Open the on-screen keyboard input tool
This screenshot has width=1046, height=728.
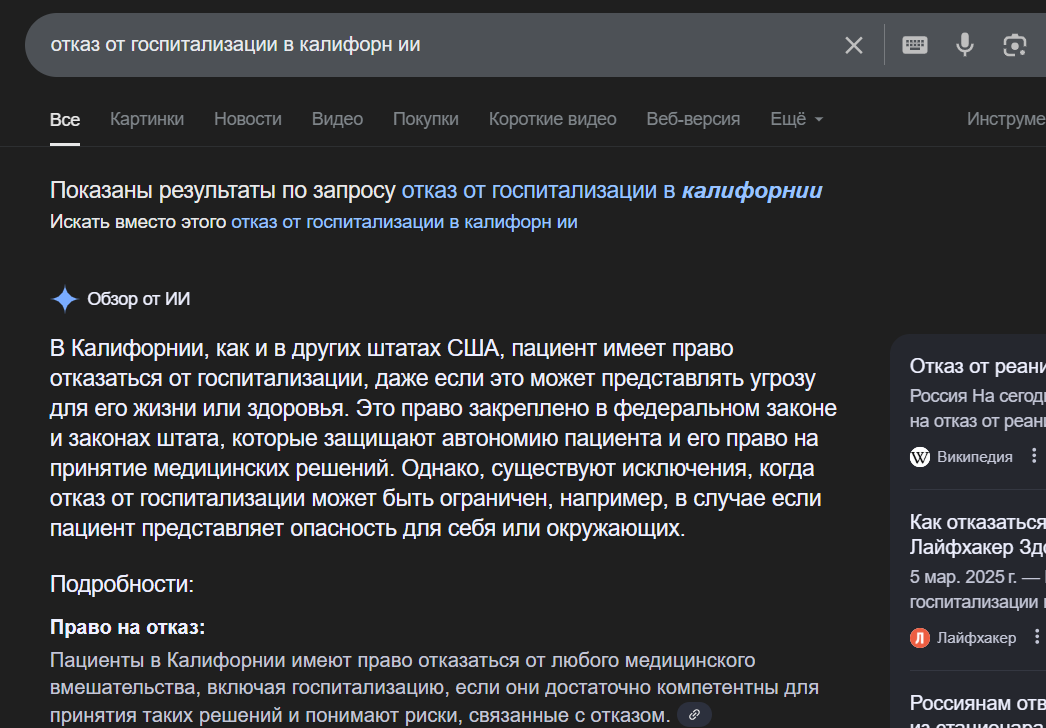[x=914, y=45]
